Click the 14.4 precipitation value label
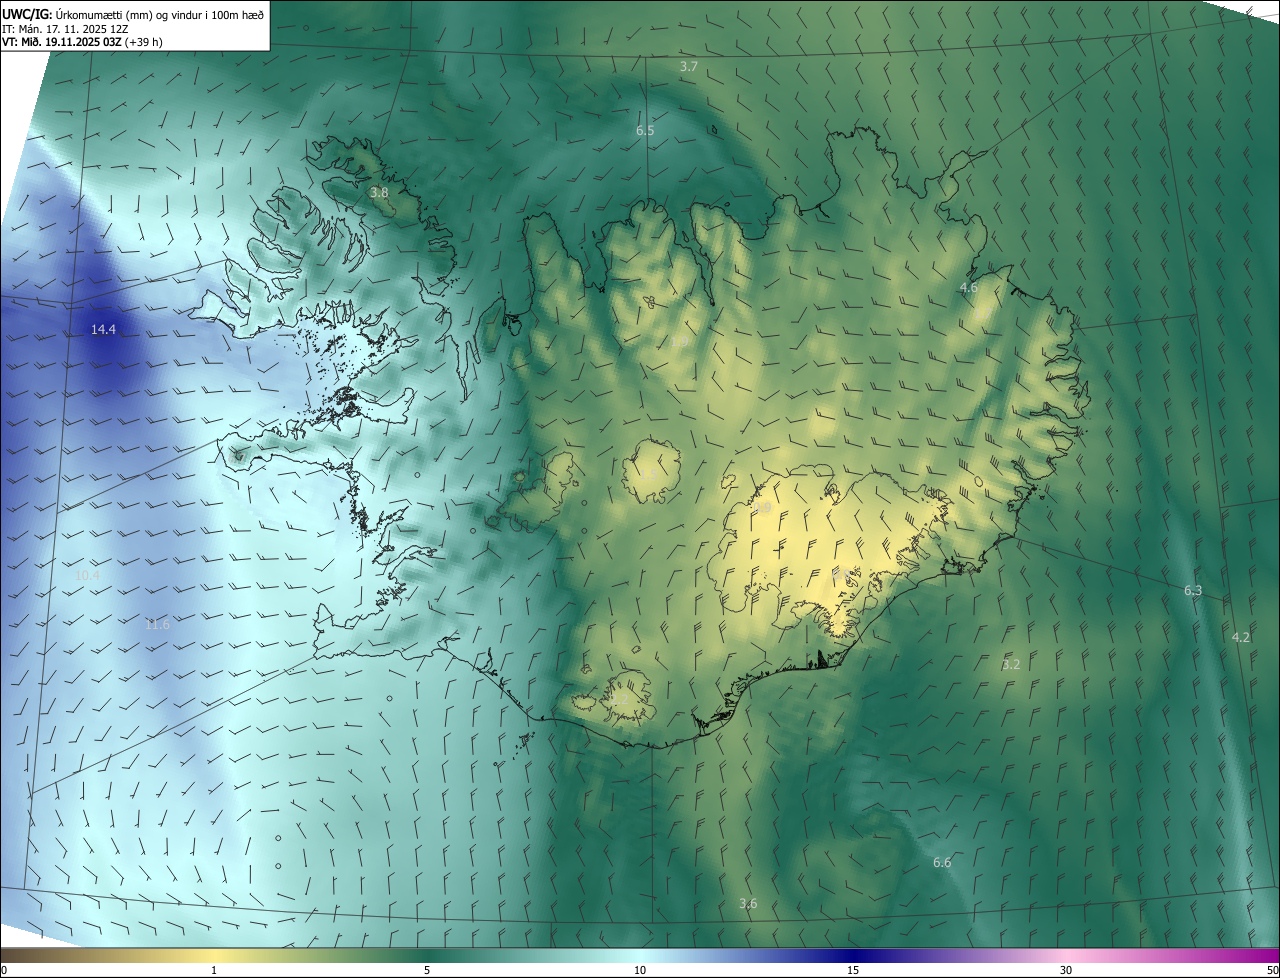 (103, 329)
